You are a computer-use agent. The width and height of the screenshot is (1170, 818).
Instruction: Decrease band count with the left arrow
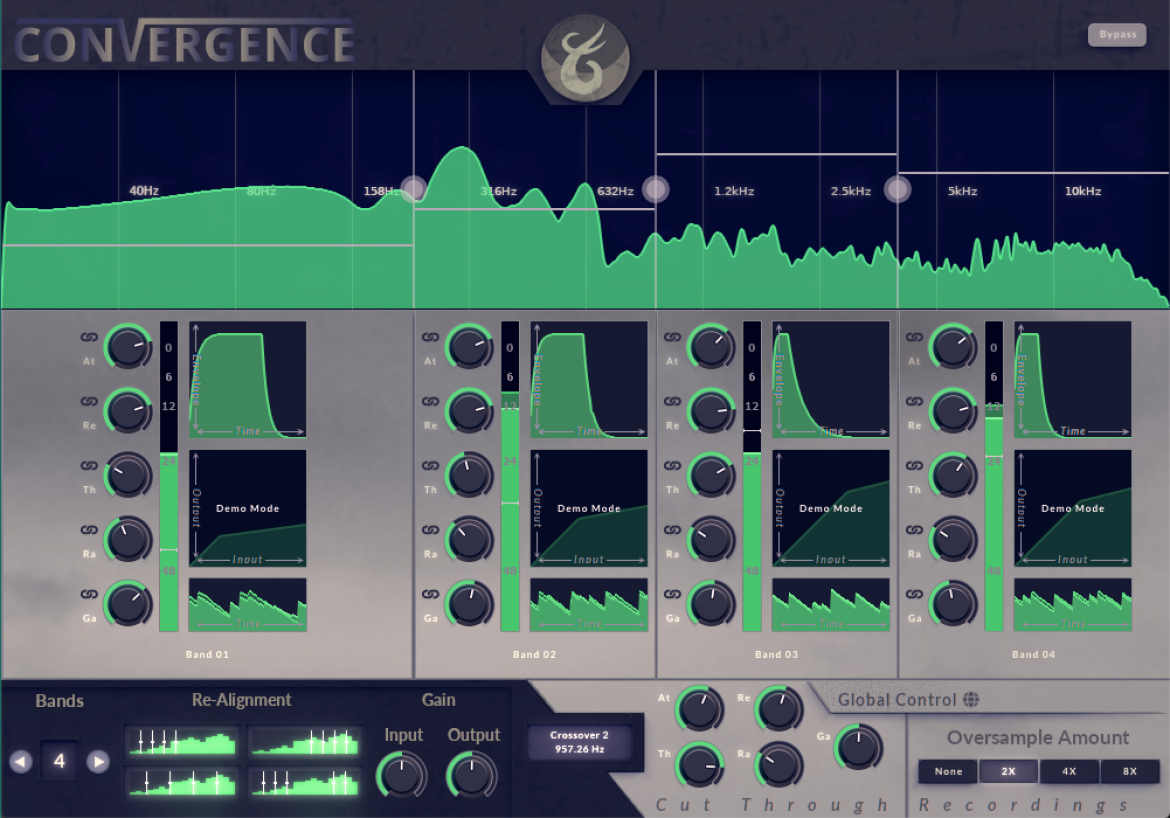tap(21, 761)
